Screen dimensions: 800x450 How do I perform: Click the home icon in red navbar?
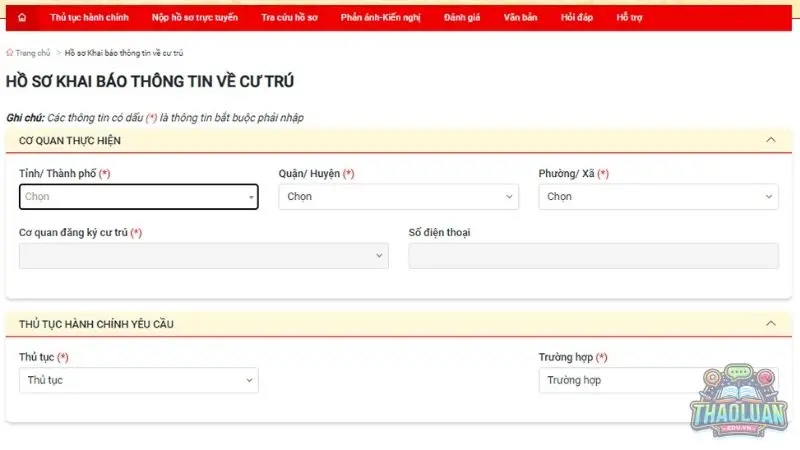tap(22, 17)
